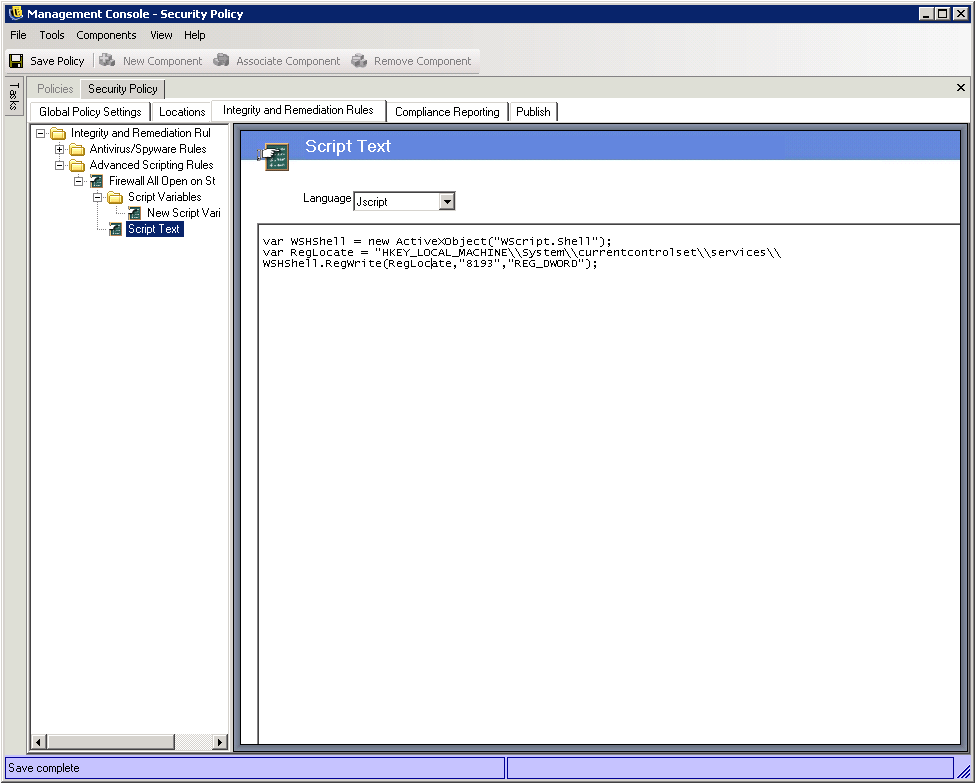
Task: Click the New Script Variable item icon
Action: pyautogui.click(x=135, y=213)
